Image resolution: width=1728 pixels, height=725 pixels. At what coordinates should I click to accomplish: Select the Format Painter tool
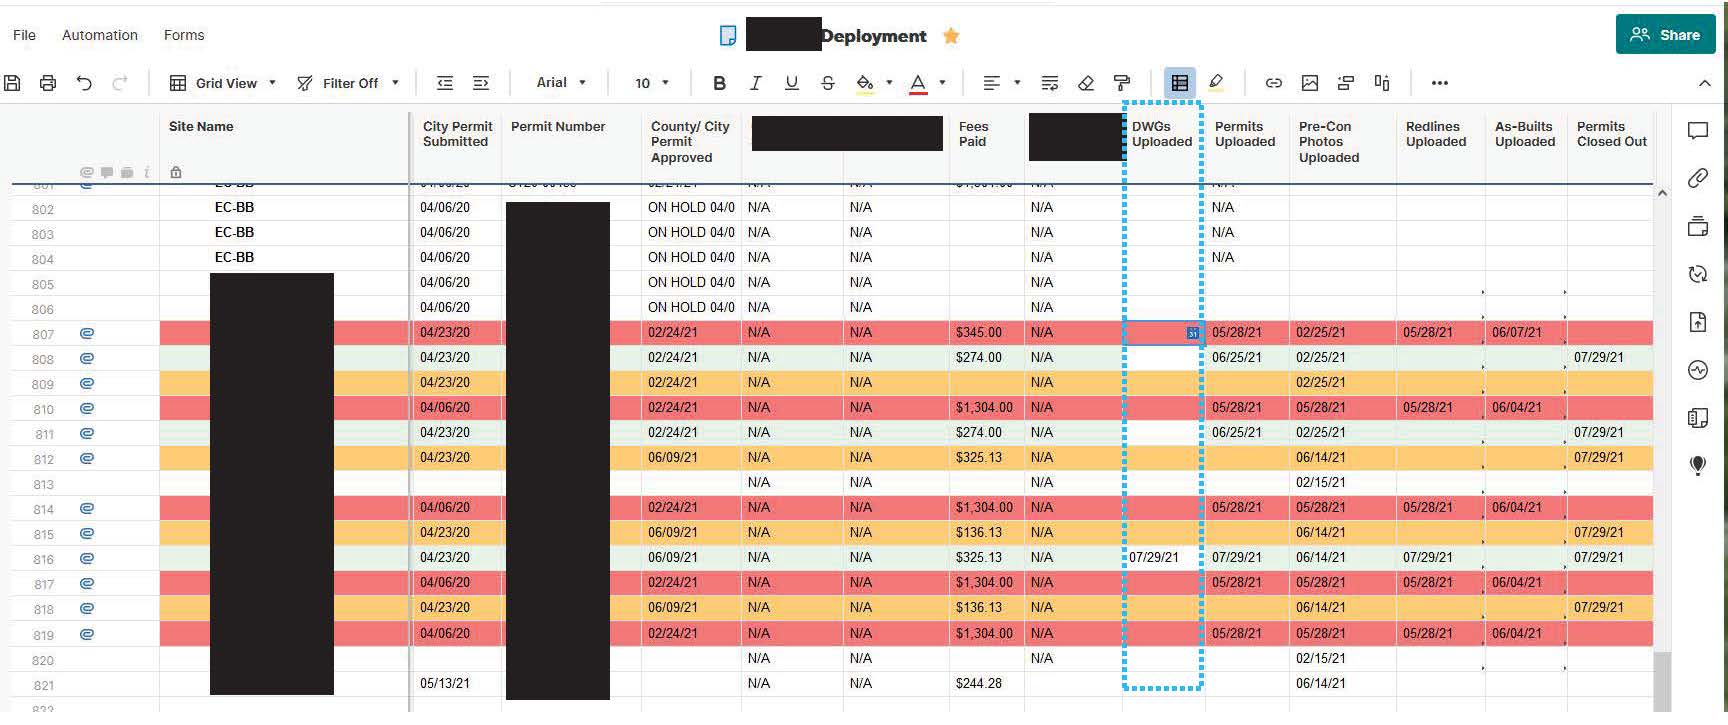tap(1122, 83)
